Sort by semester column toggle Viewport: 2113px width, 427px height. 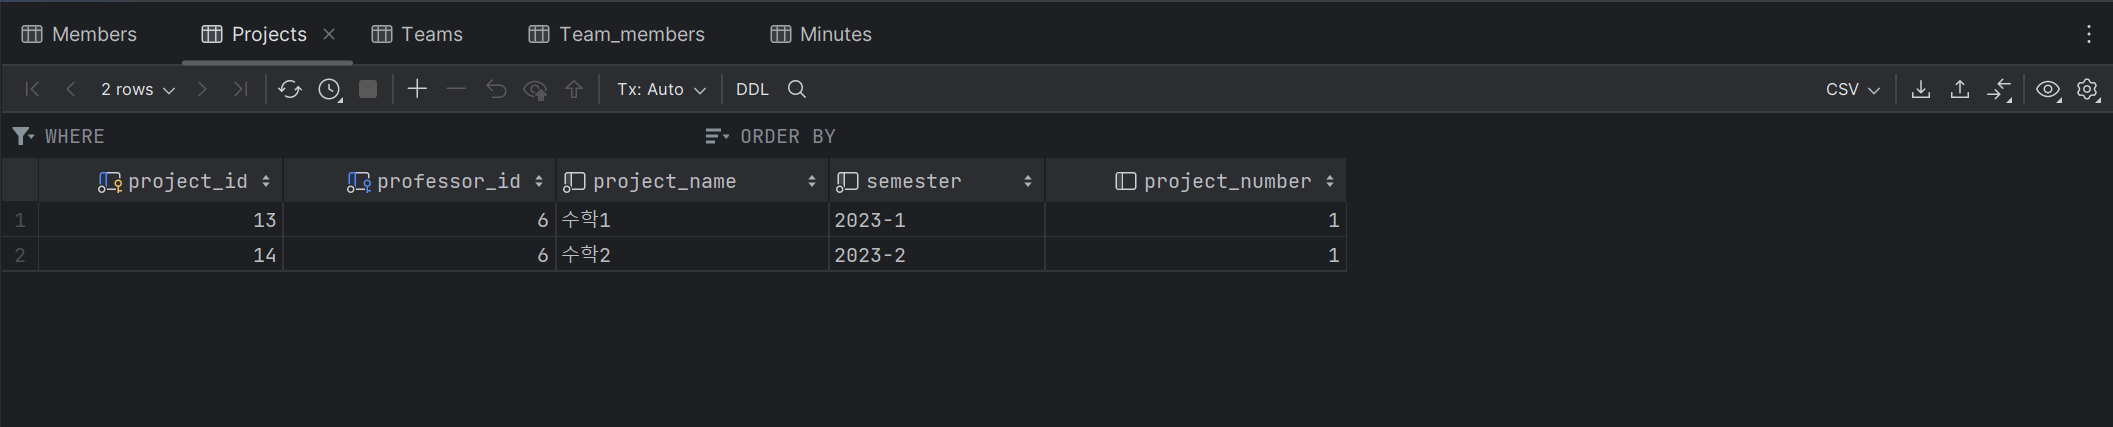coord(1028,181)
